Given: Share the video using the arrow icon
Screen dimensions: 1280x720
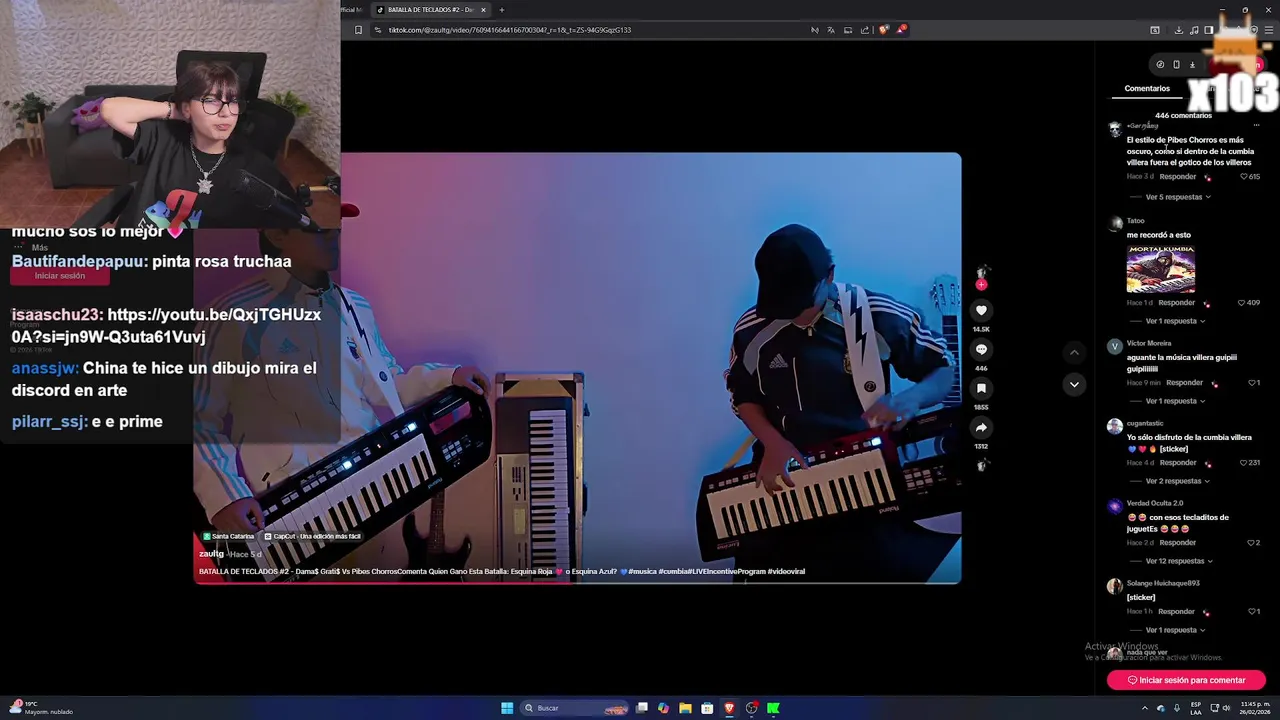Looking at the screenshot, I should pos(981,428).
